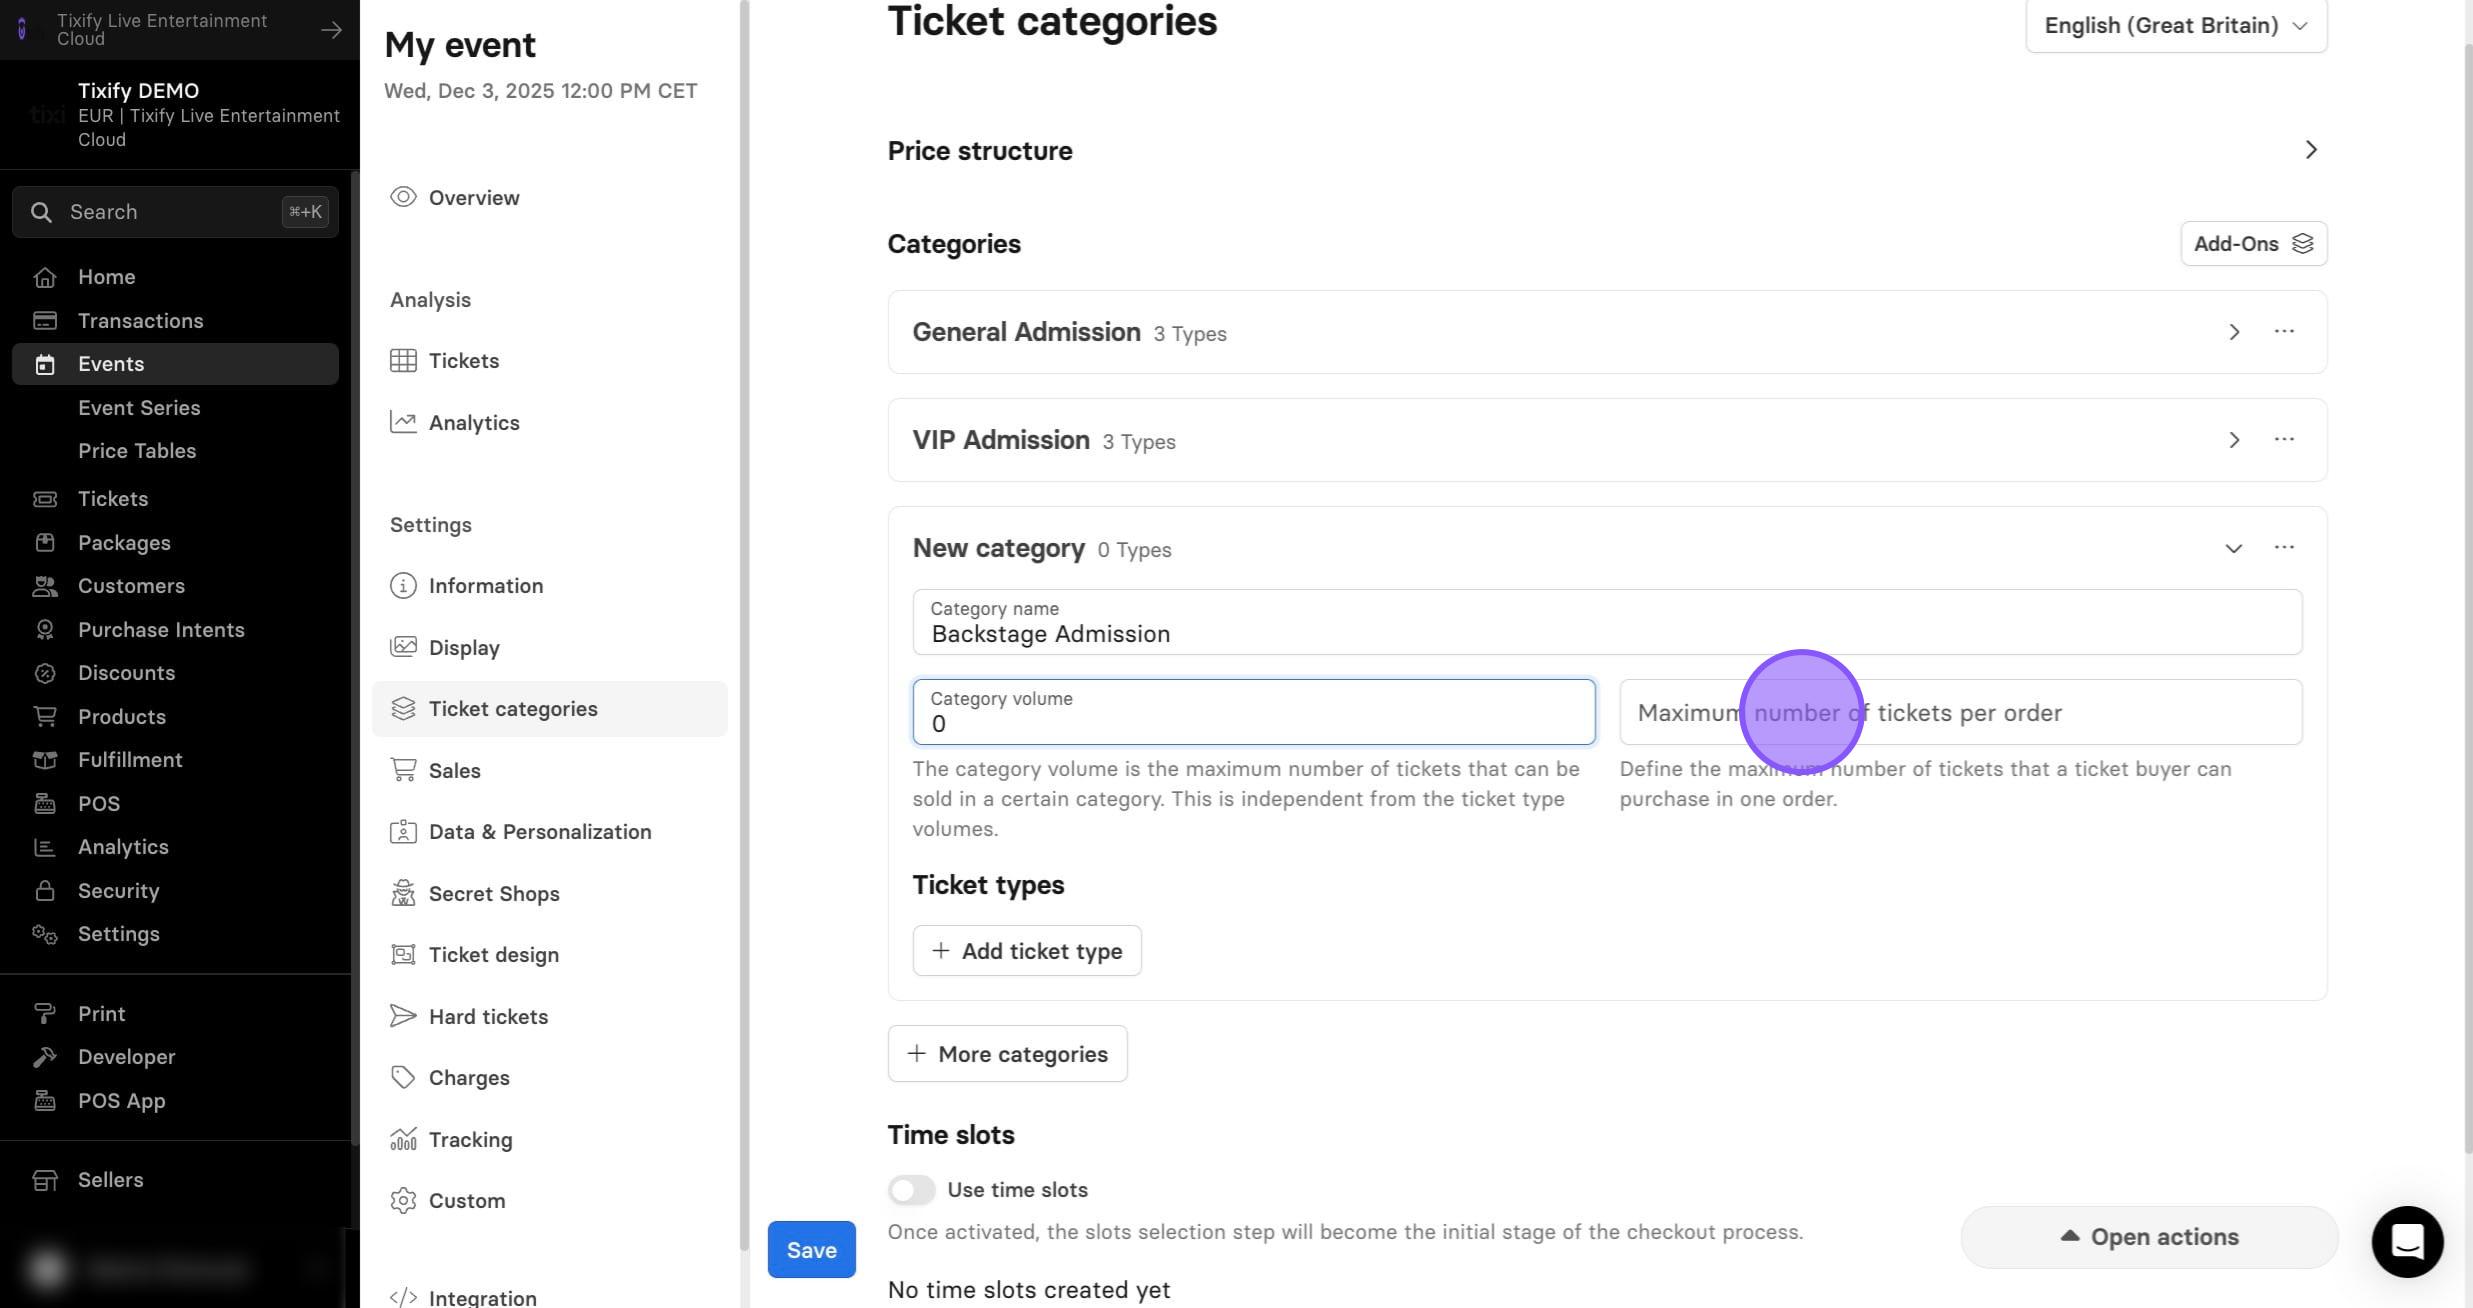This screenshot has height=1308, width=2473.
Task: Select Ticket categories in event settings
Action: pos(550,709)
